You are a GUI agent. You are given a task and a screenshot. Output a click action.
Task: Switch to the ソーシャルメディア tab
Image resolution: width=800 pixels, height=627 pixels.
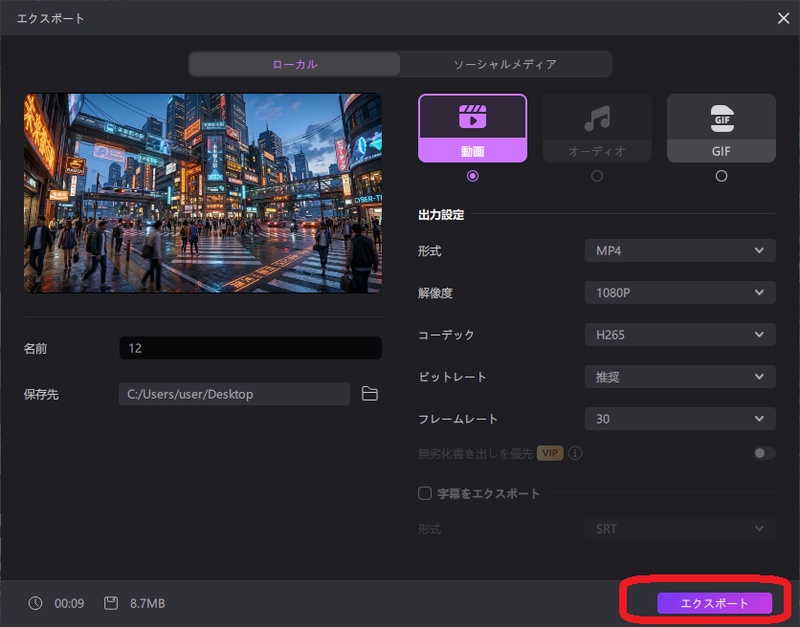pos(505,64)
